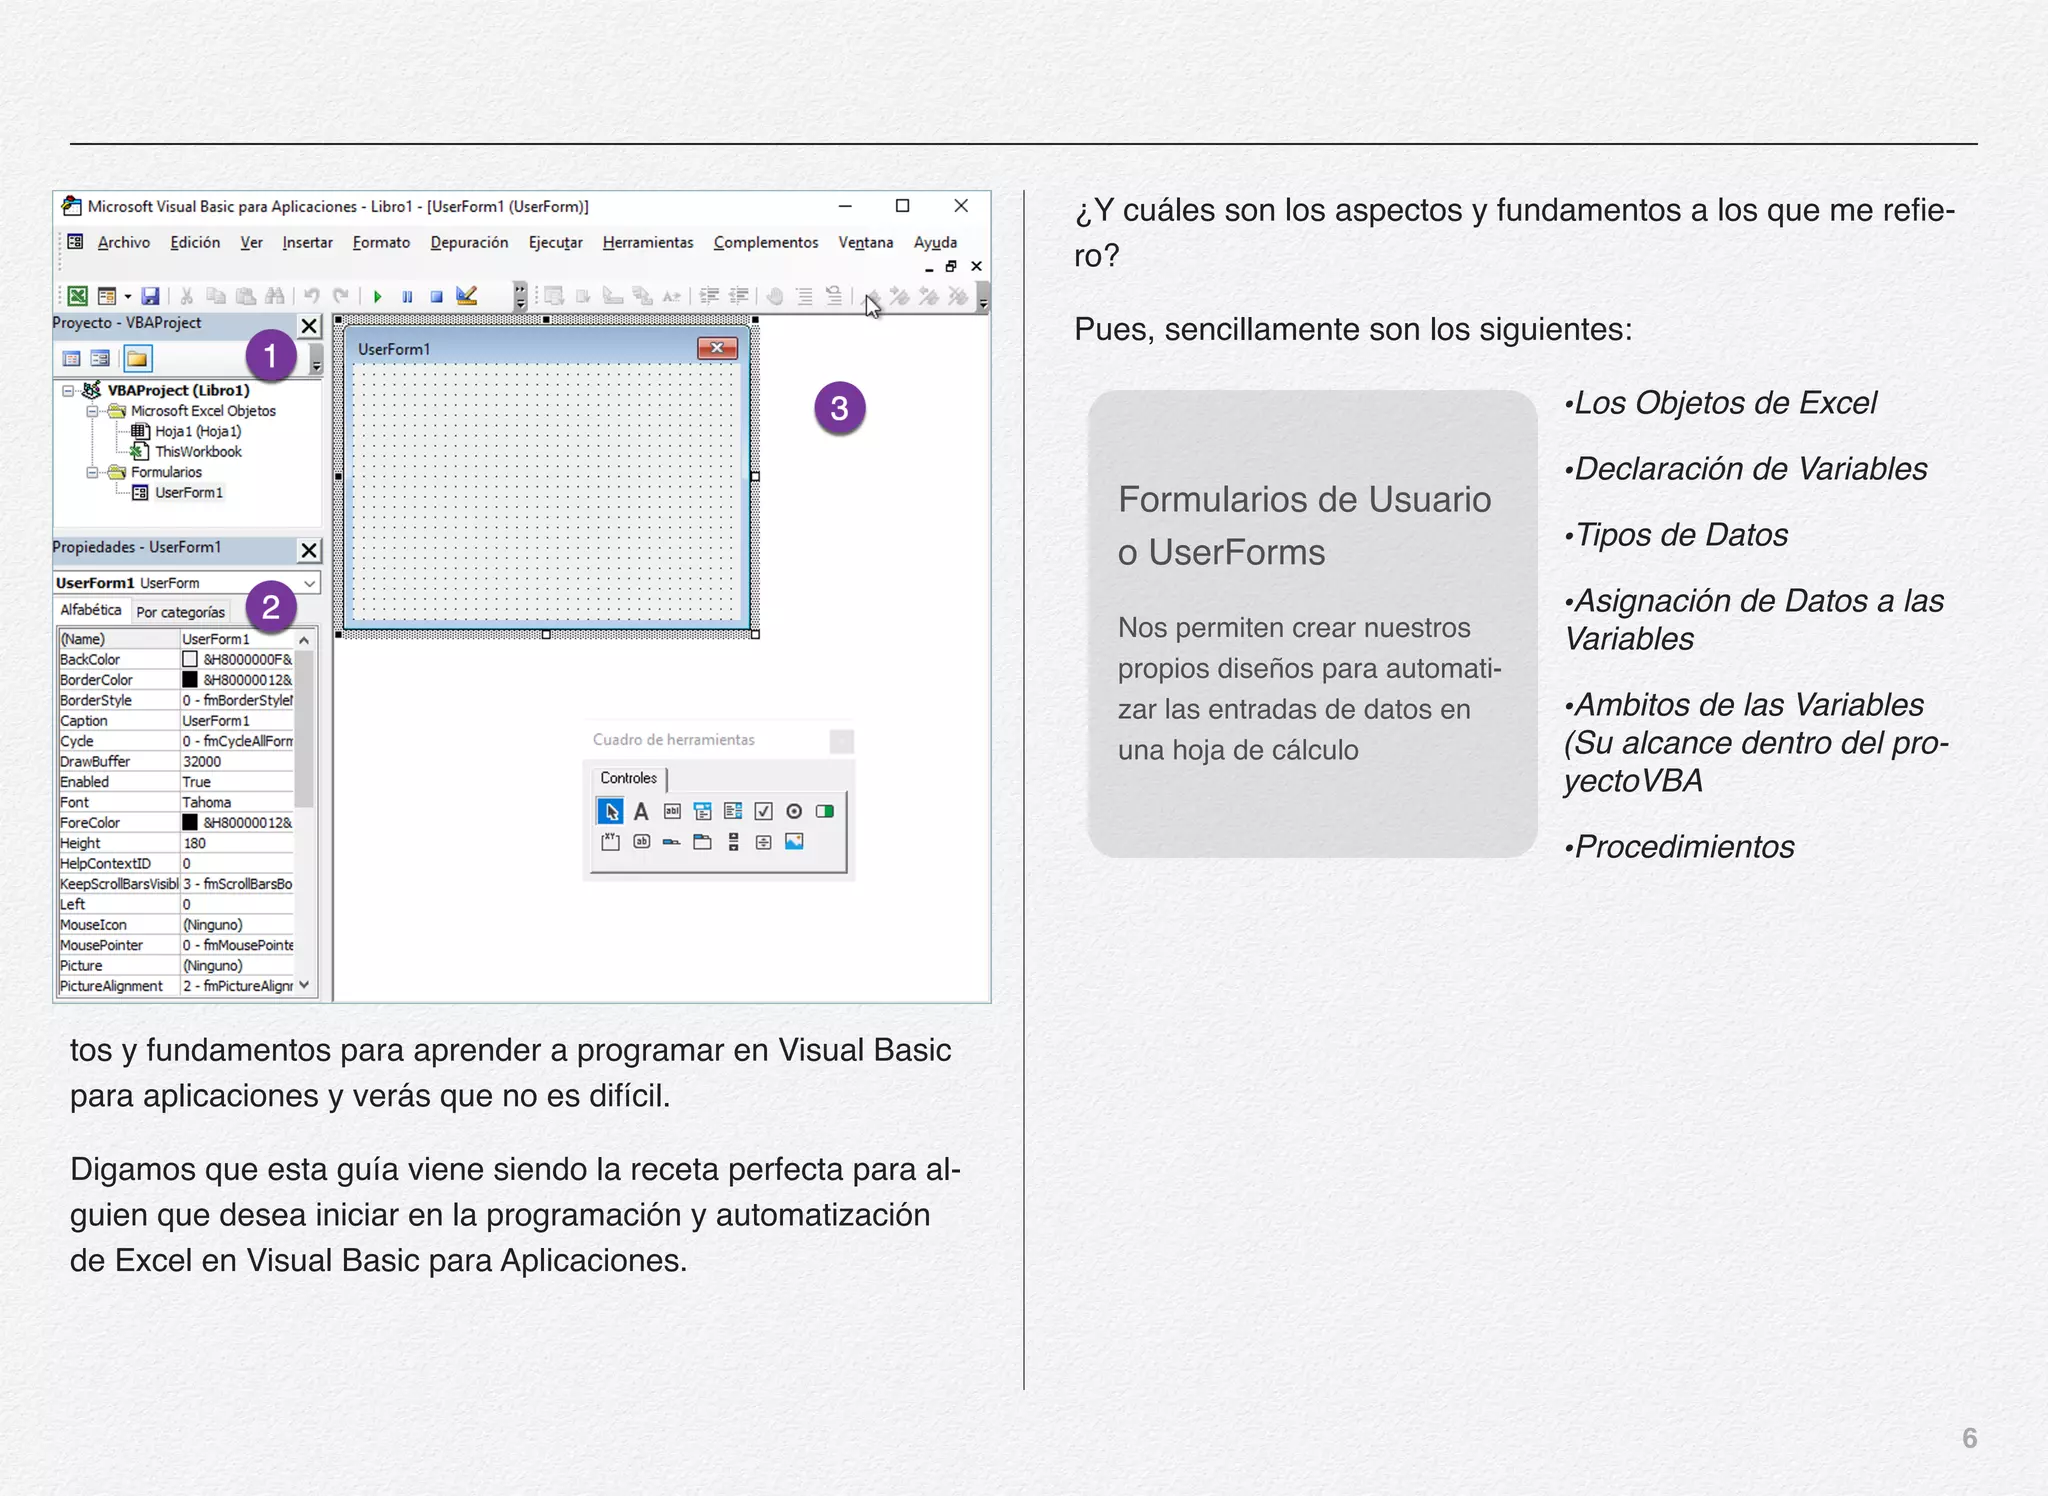Image resolution: width=2048 pixels, height=1496 pixels.
Task: Select the Controles tab in the toolbox
Action: coord(629,778)
